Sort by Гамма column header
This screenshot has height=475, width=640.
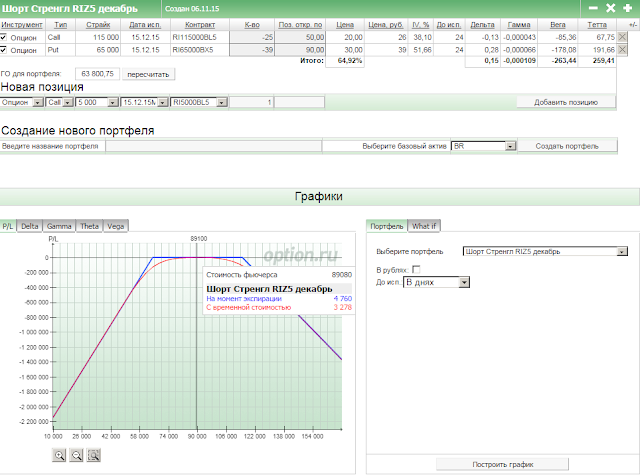(x=519, y=25)
